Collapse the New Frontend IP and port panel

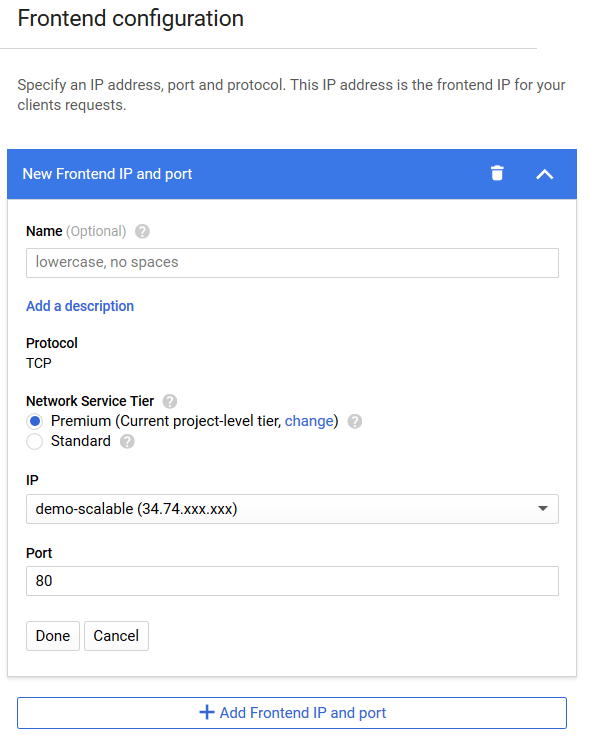[x=544, y=174]
